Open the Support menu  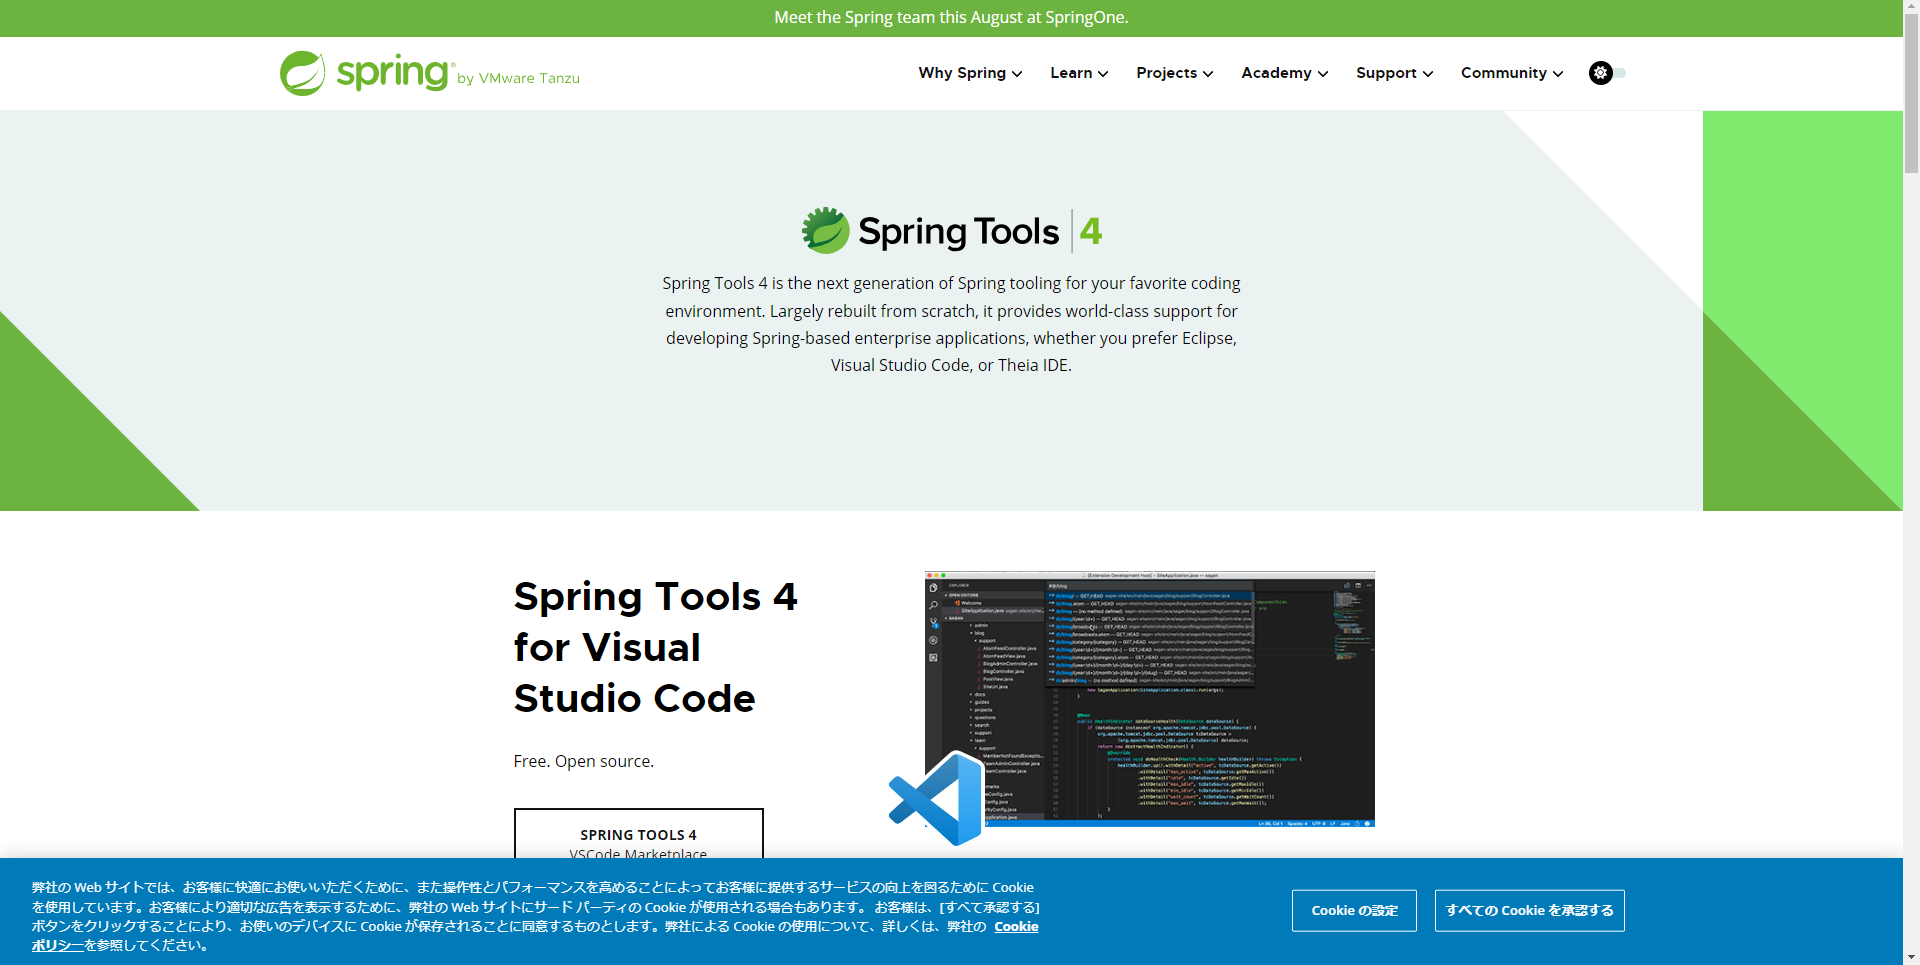(1394, 73)
